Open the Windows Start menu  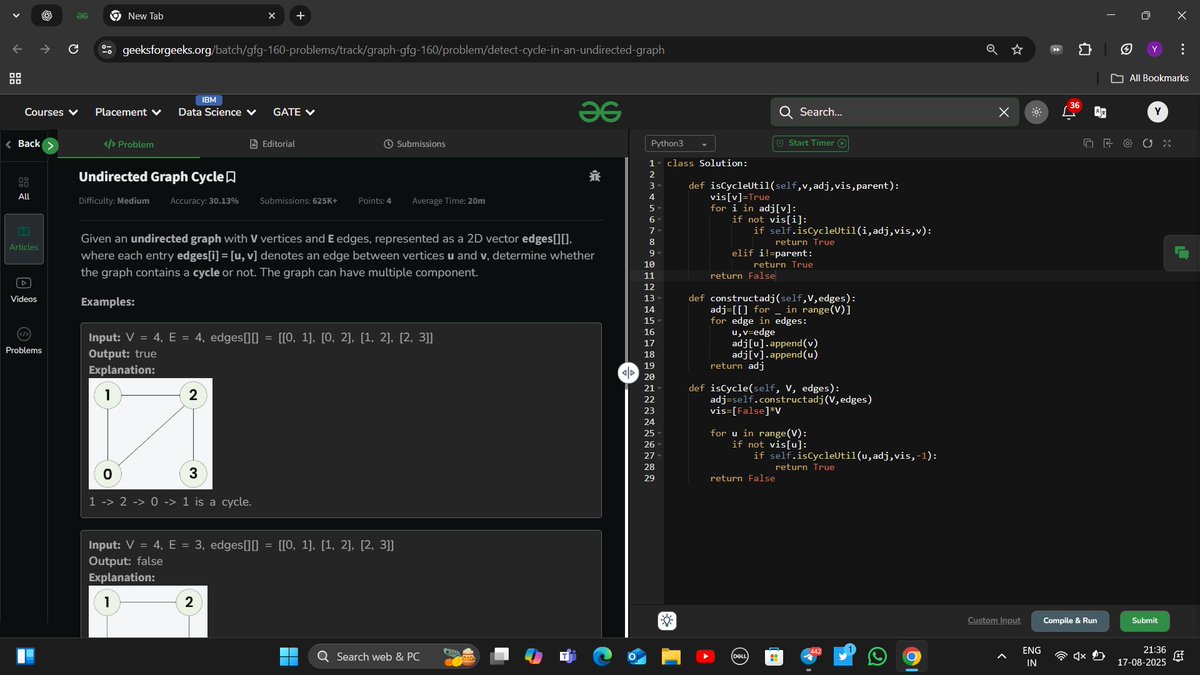coord(288,656)
